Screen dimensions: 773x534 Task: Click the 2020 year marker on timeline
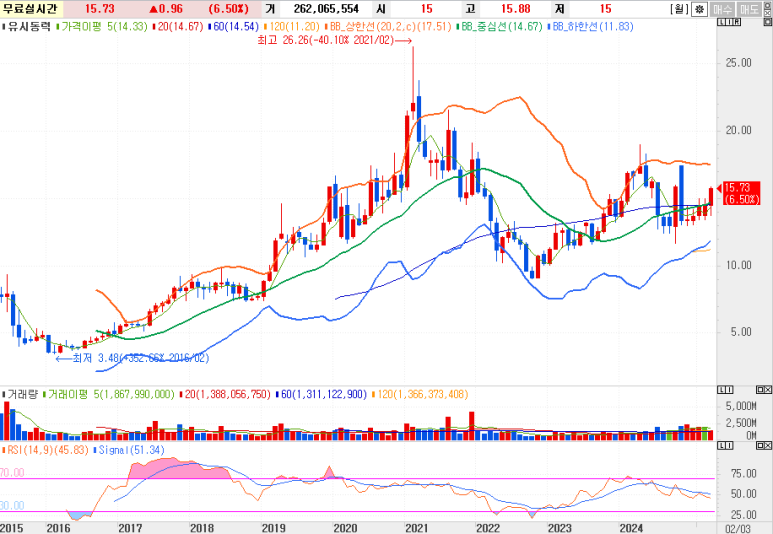[345, 528]
